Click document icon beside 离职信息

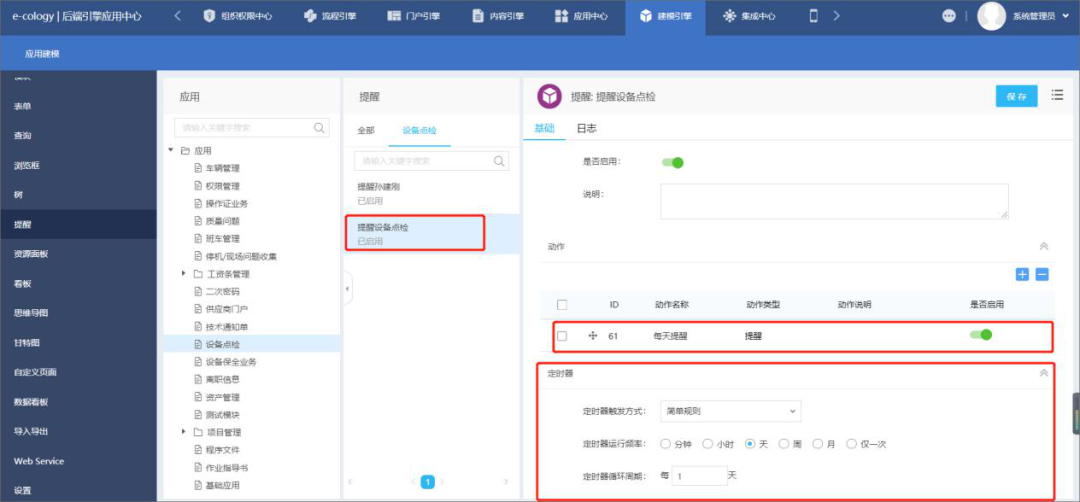(x=198, y=379)
